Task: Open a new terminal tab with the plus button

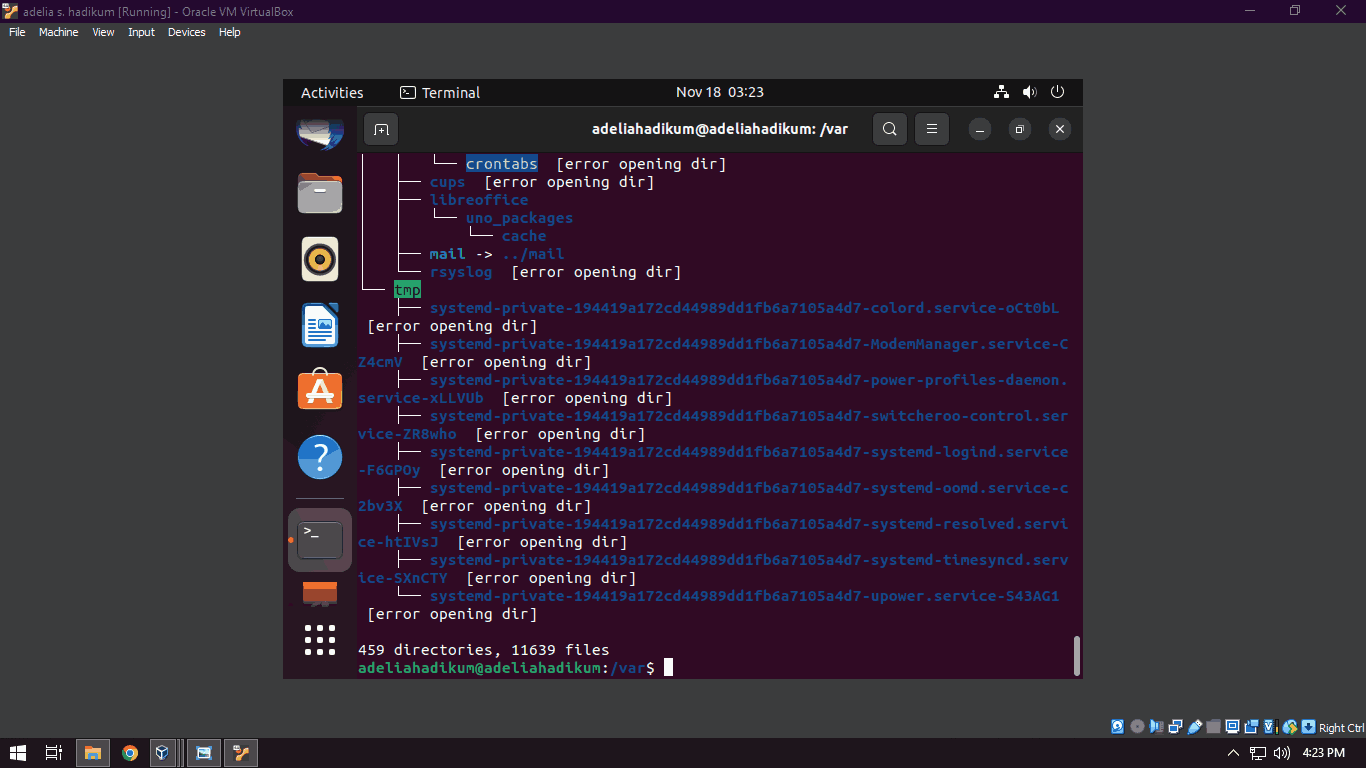Action: (x=381, y=129)
